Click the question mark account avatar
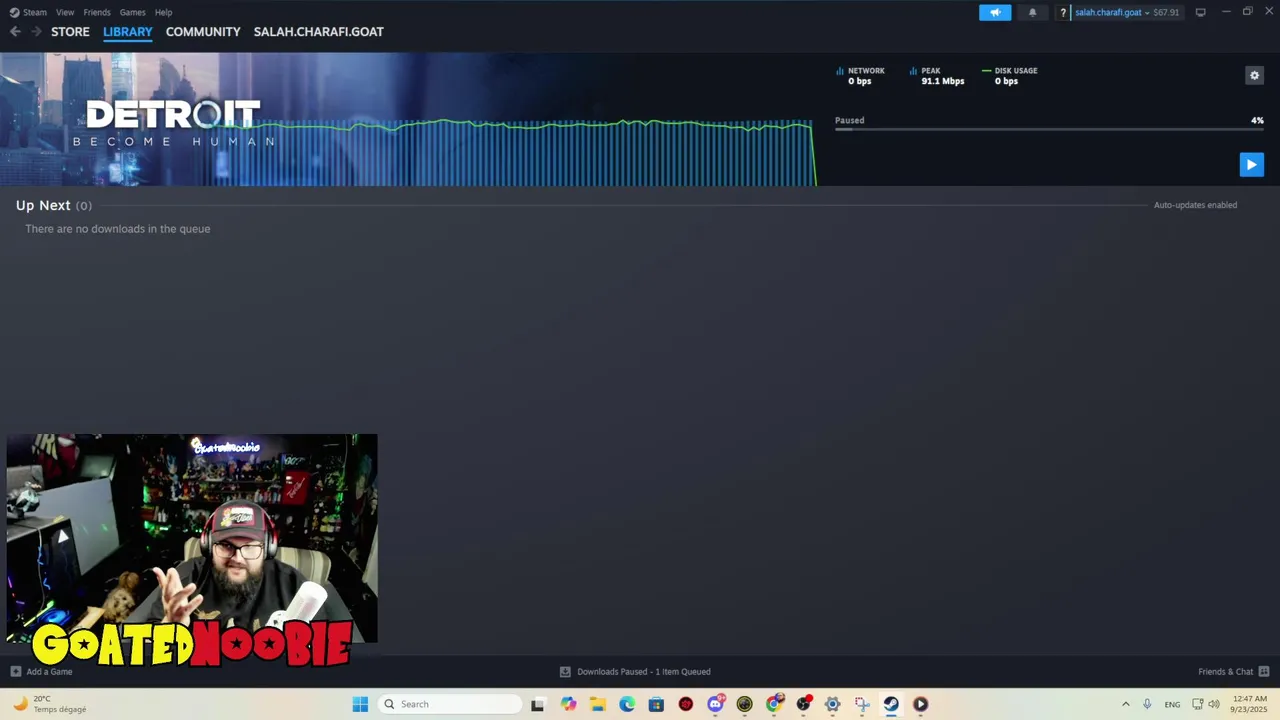The width and height of the screenshot is (1280, 720). point(1063,13)
